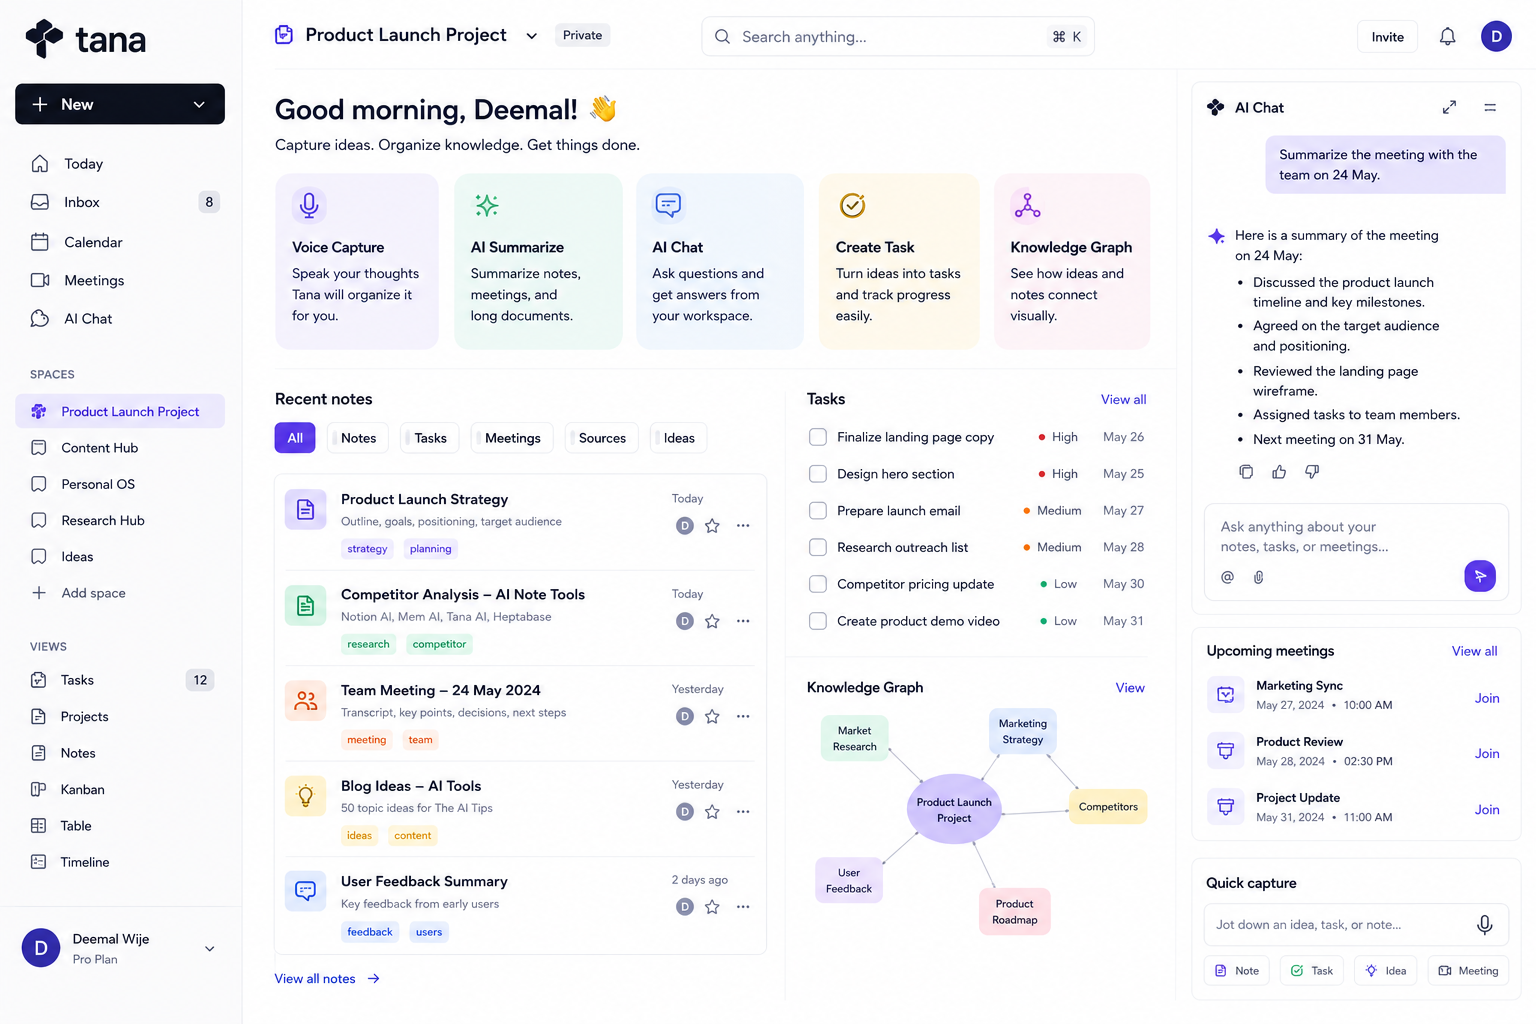Open more options for Blog Ideas note
The width and height of the screenshot is (1536, 1024).
743,812
